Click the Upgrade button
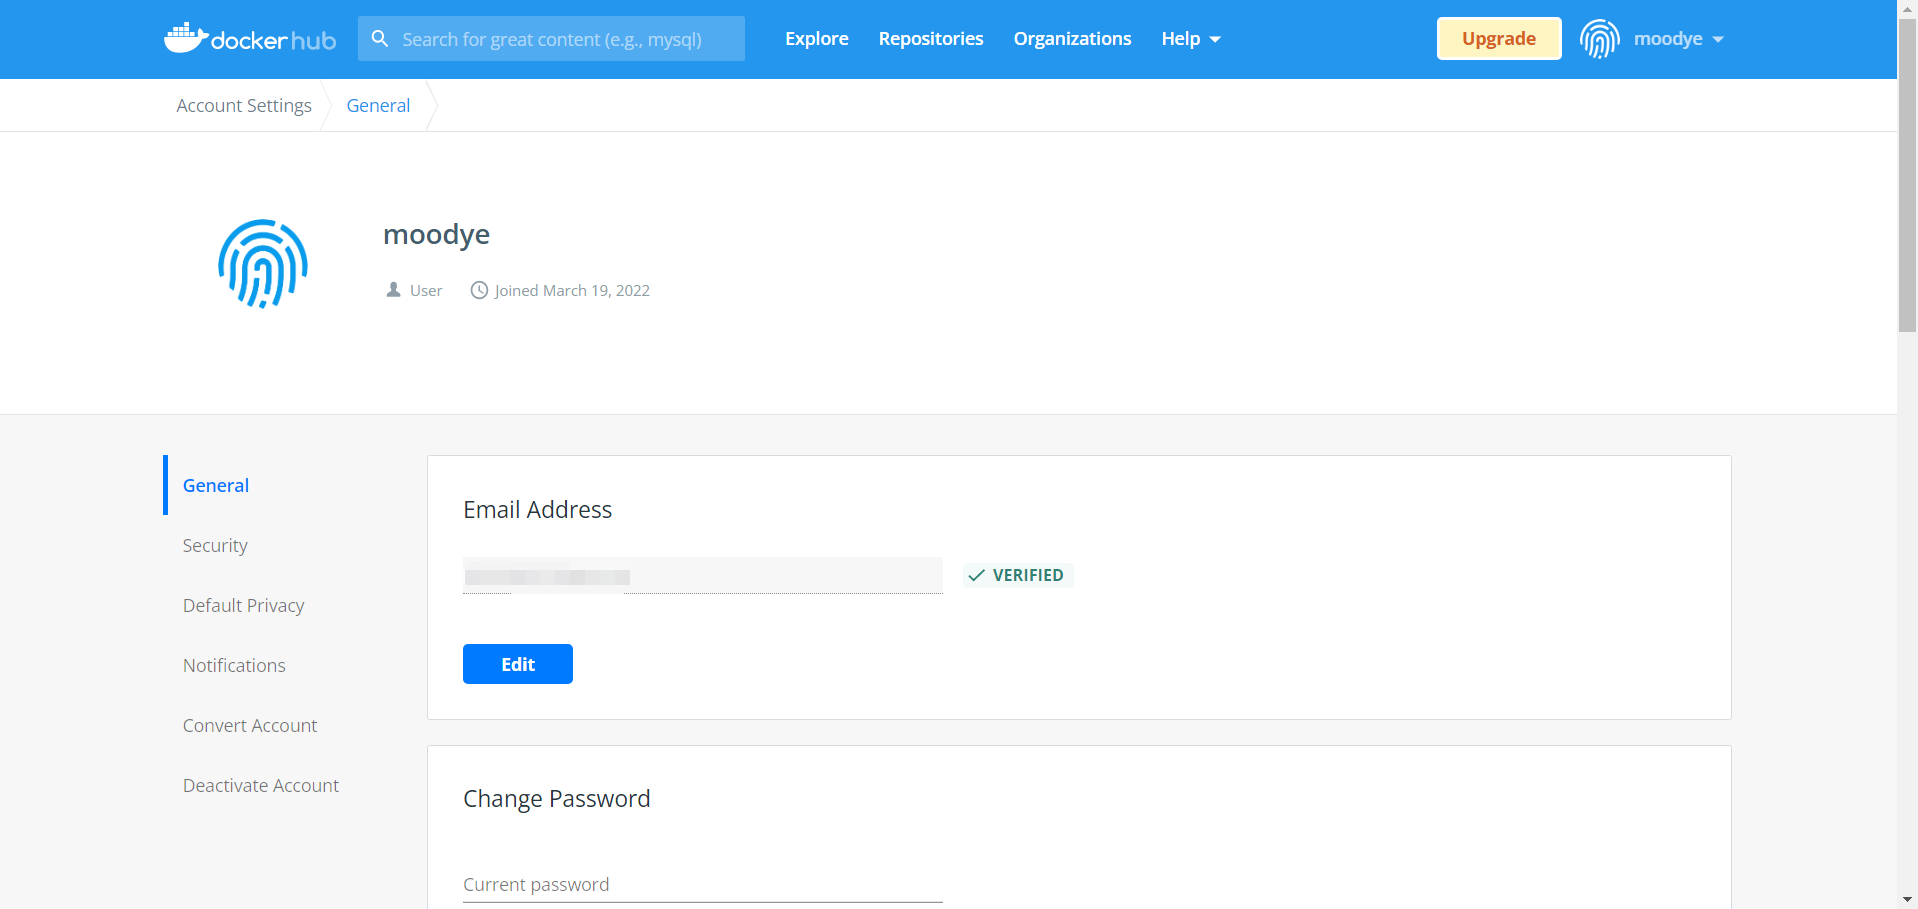The image size is (1918, 909). pyautogui.click(x=1498, y=38)
